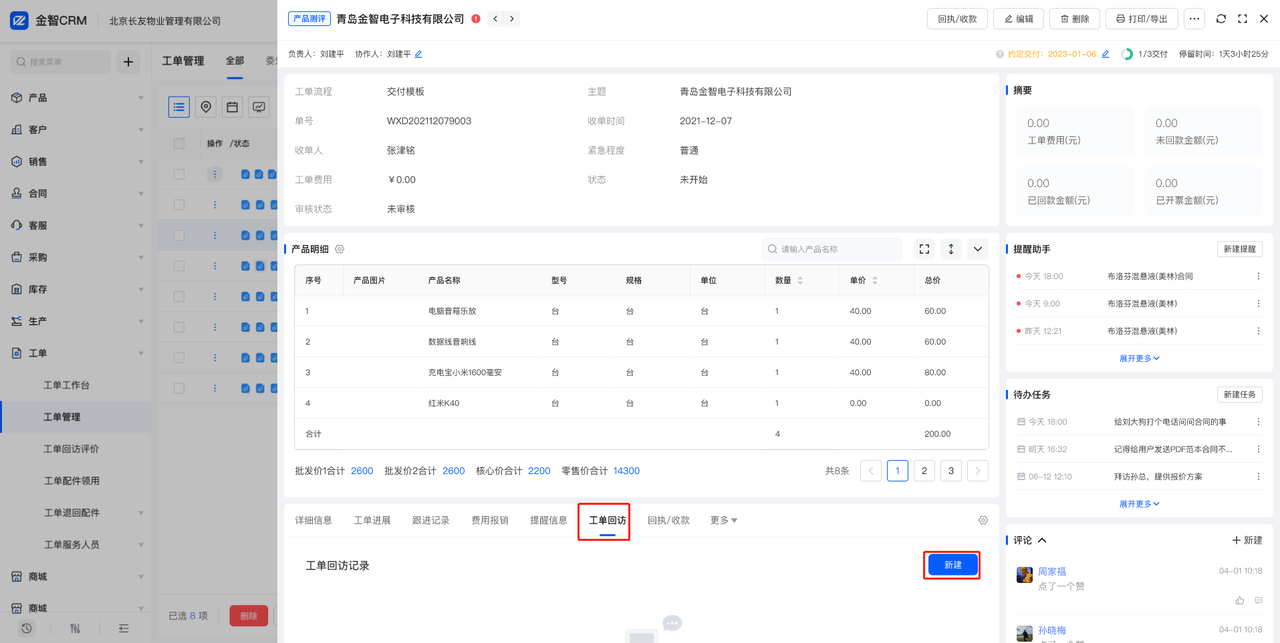Click the pencil icon beside 约定交付 date

(x=1105, y=54)
